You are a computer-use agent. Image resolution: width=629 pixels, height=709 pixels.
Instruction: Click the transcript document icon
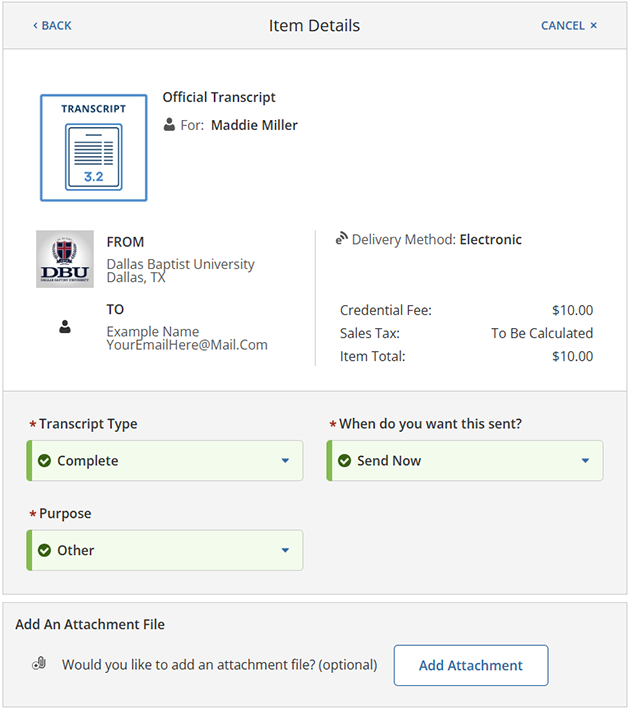click(93, 148)
